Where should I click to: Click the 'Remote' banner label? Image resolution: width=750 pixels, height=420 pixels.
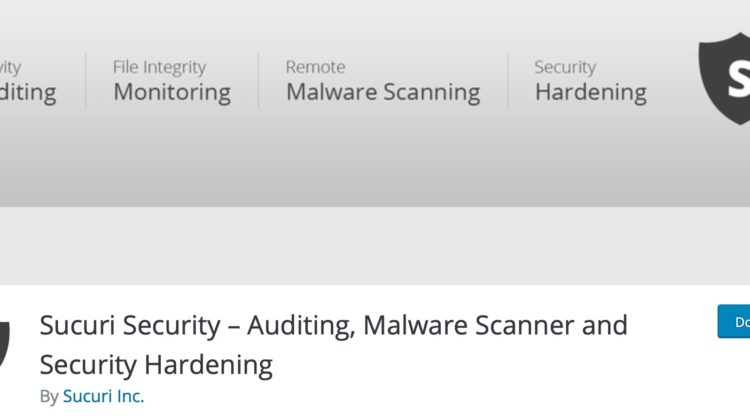click(x=315, y=67)
